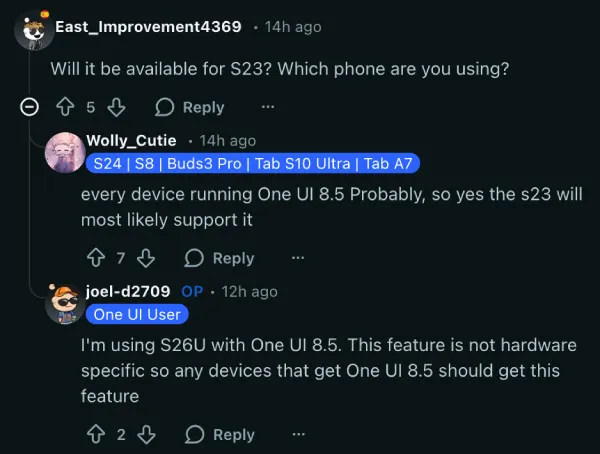Upvote East_Improvement4369's comment
This screenshot has height=454, width=600.
point(67,107)
